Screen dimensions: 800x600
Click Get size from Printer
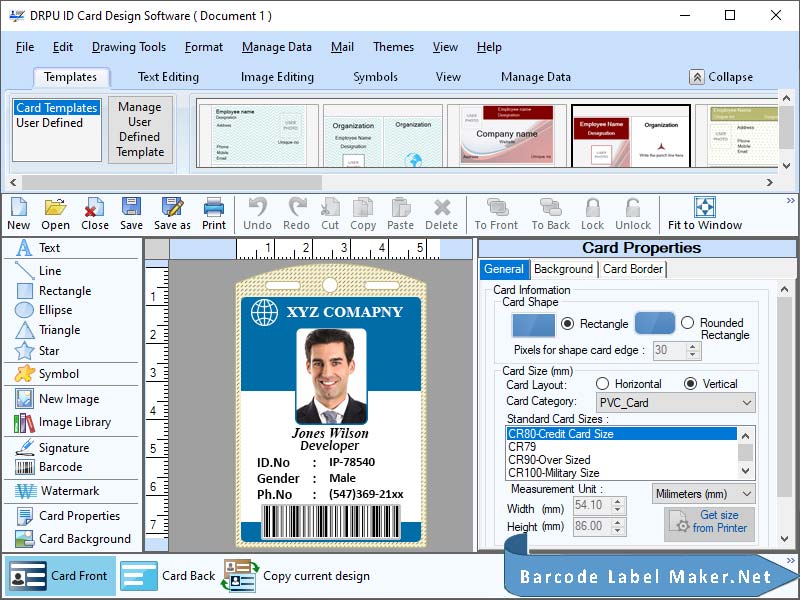710,521
